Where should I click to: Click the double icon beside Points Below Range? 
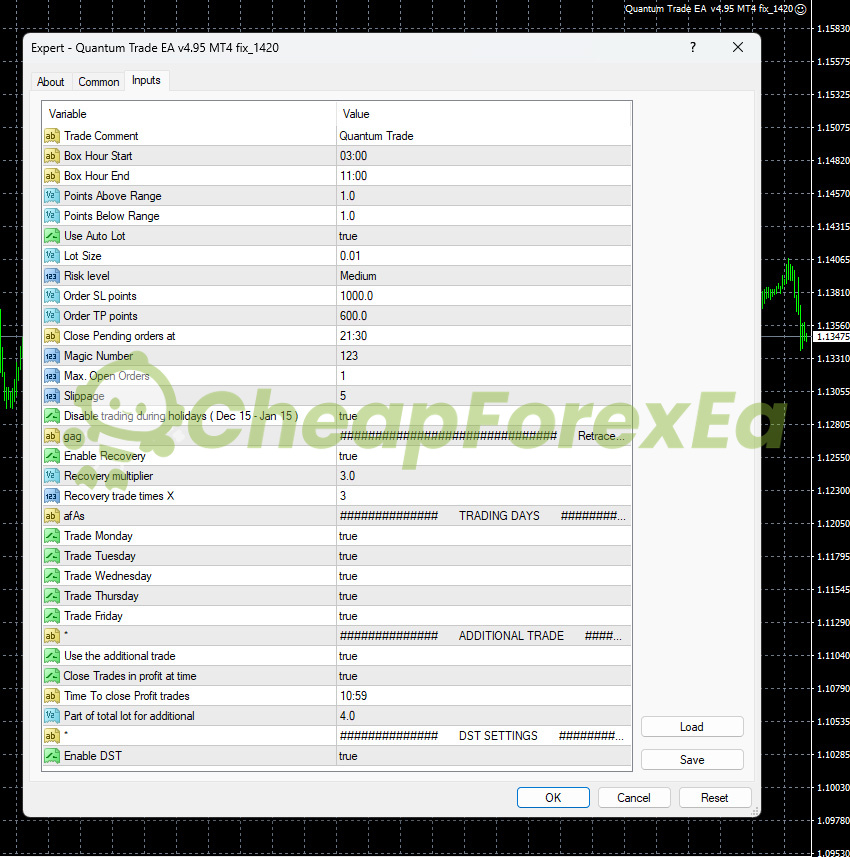click(51, 216)
